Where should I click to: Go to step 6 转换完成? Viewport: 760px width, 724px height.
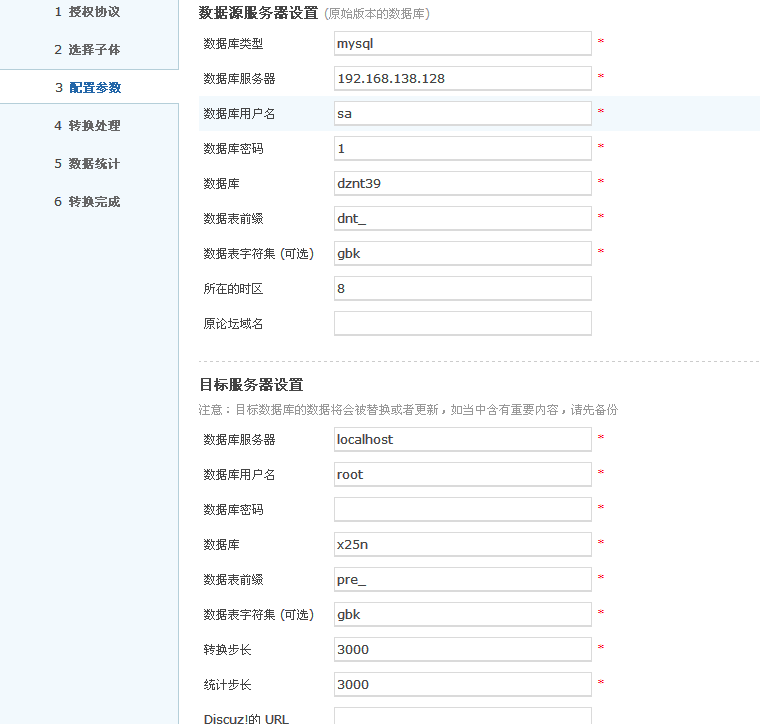87,201
